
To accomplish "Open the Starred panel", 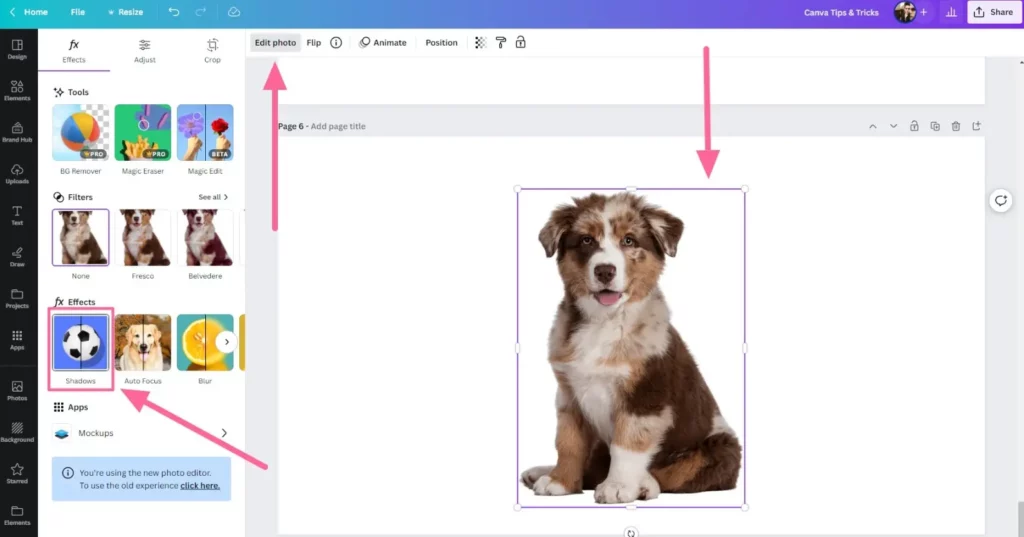I will [17, 474].
